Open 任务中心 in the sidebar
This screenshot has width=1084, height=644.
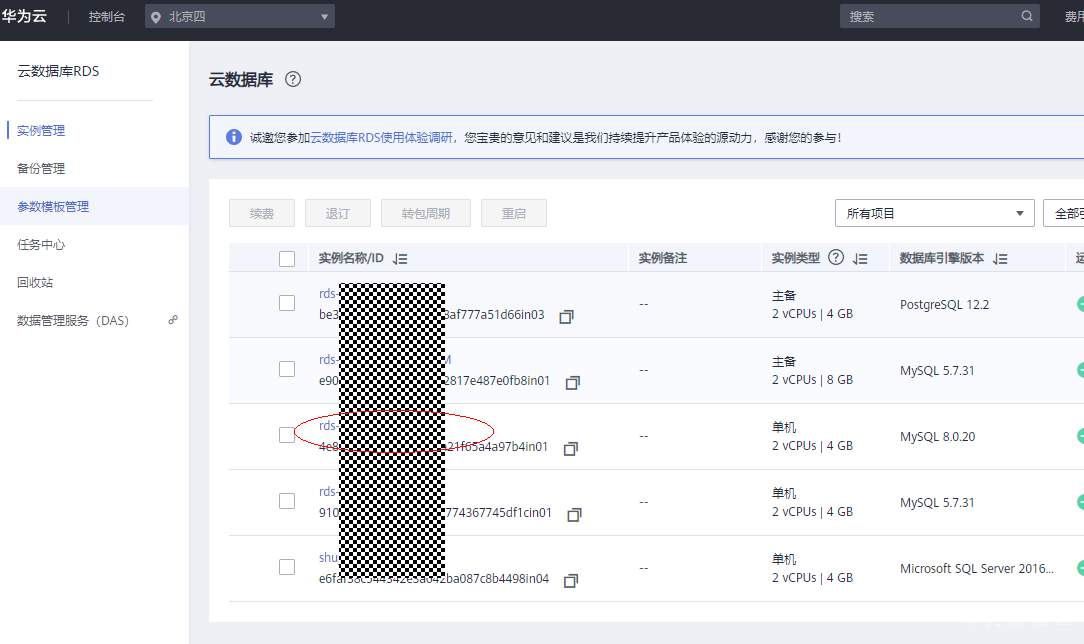(41, 245)
